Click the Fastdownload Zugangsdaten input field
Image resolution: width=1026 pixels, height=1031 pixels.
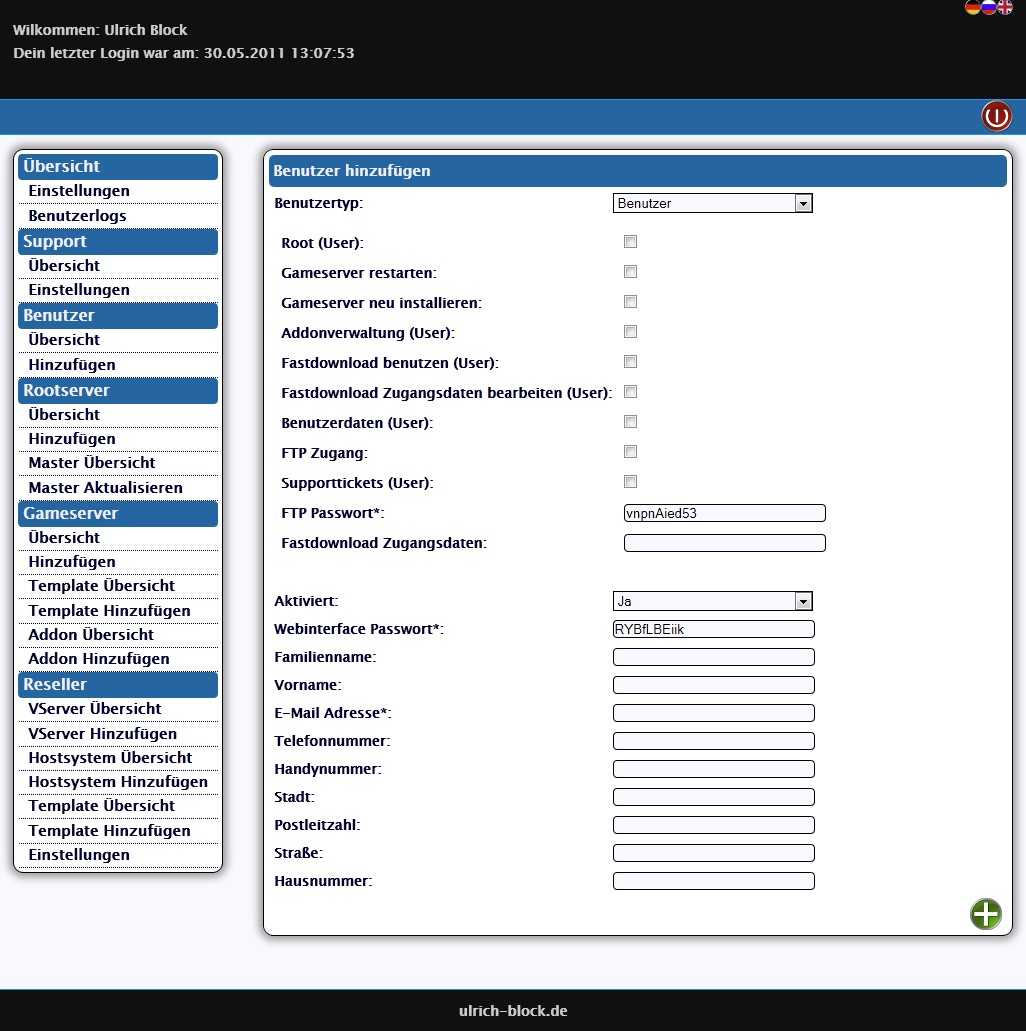pos(724,543)
